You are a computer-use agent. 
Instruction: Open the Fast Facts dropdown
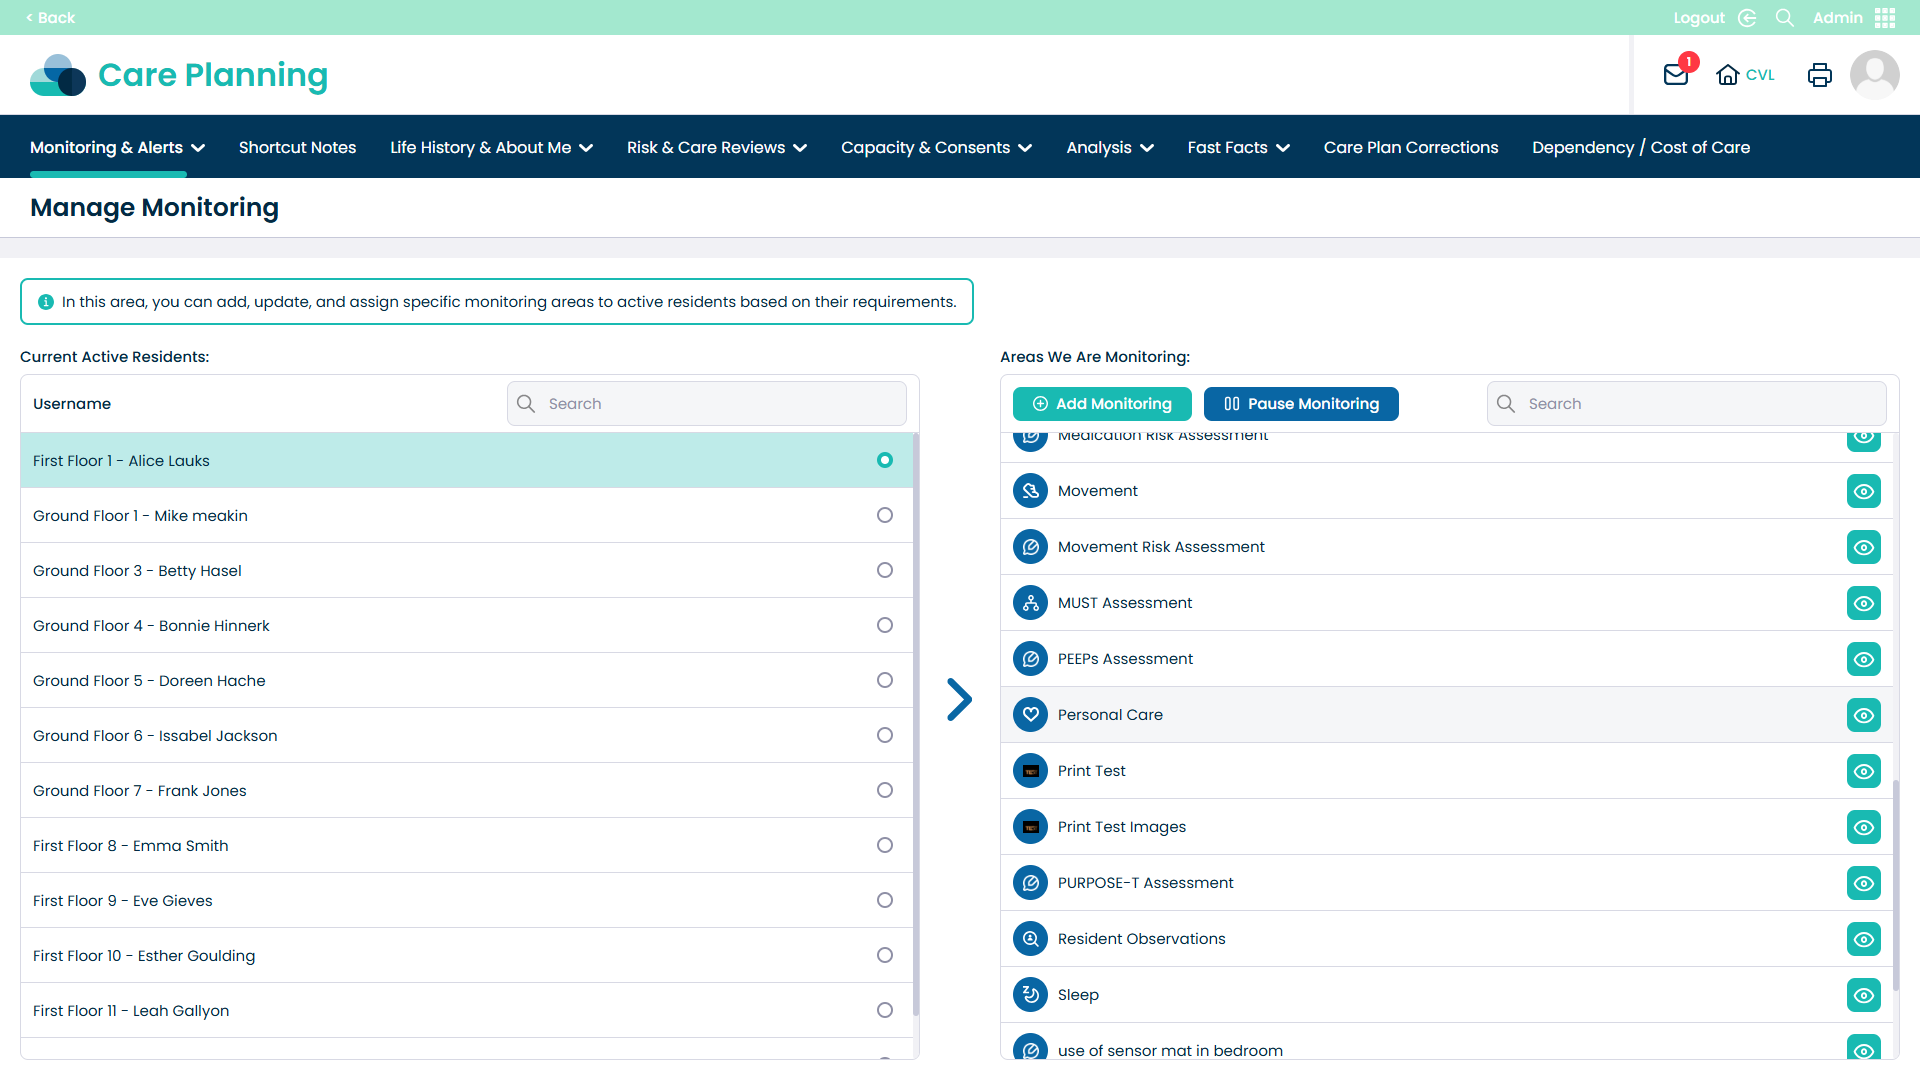(1238, 148)
